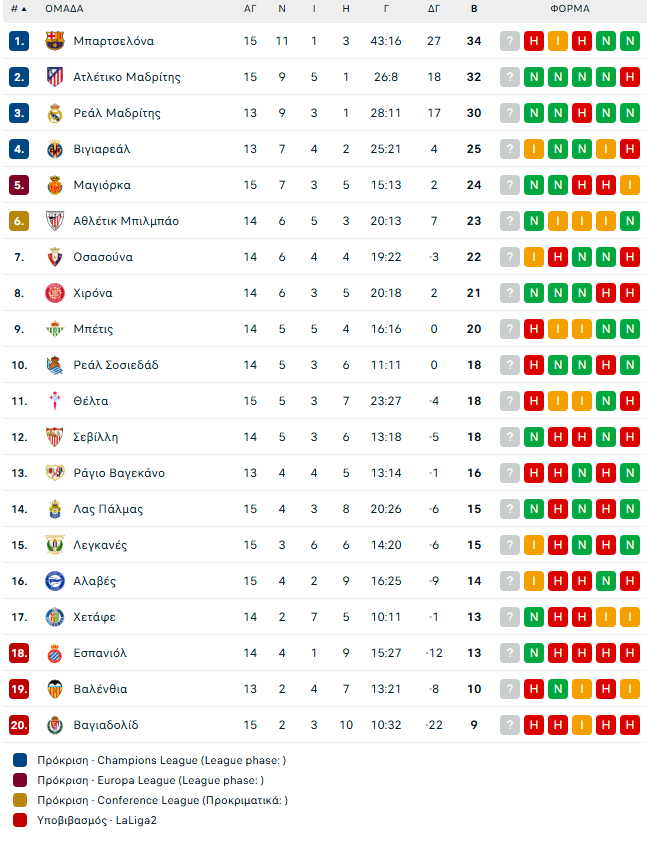Open the Βαγιαδολίδ team link
647x843 pixels.
106,725
